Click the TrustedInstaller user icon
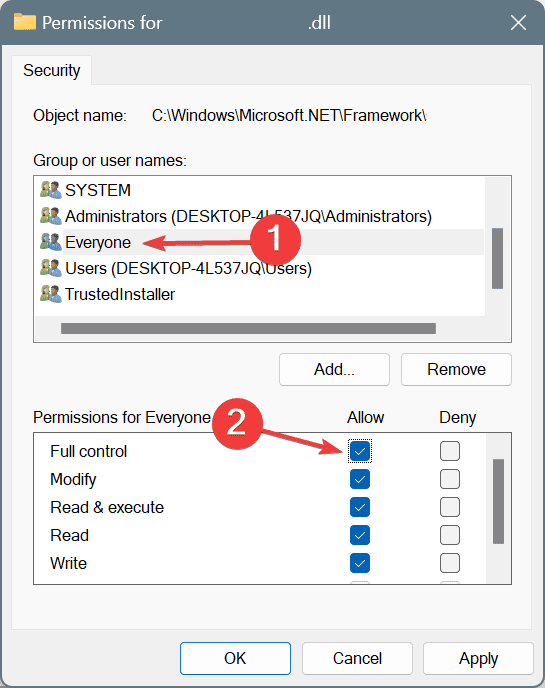Screen dimensions: 545x688 [50, 294]
